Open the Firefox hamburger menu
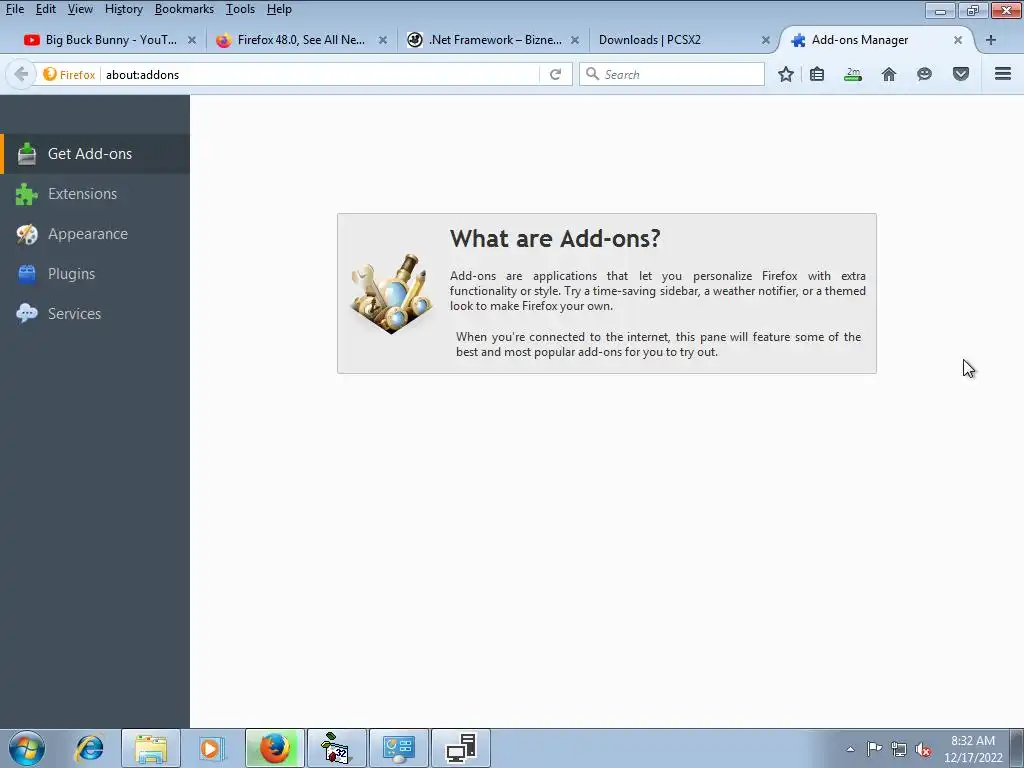 1003,74
